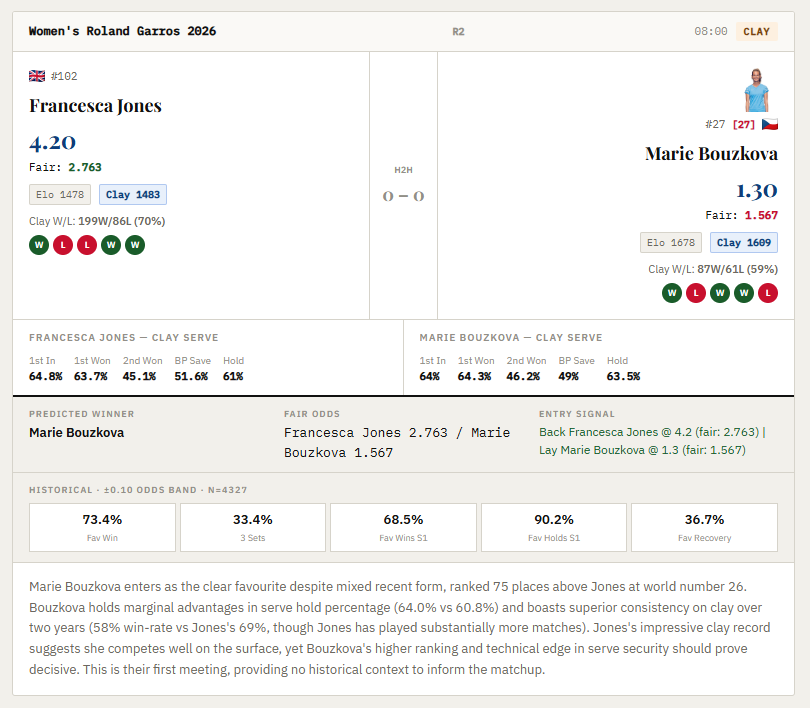810x708 pixels.
Task: Click the Lay Marie Bouzkova @ 1.3 signal
Action: (643, 450)
